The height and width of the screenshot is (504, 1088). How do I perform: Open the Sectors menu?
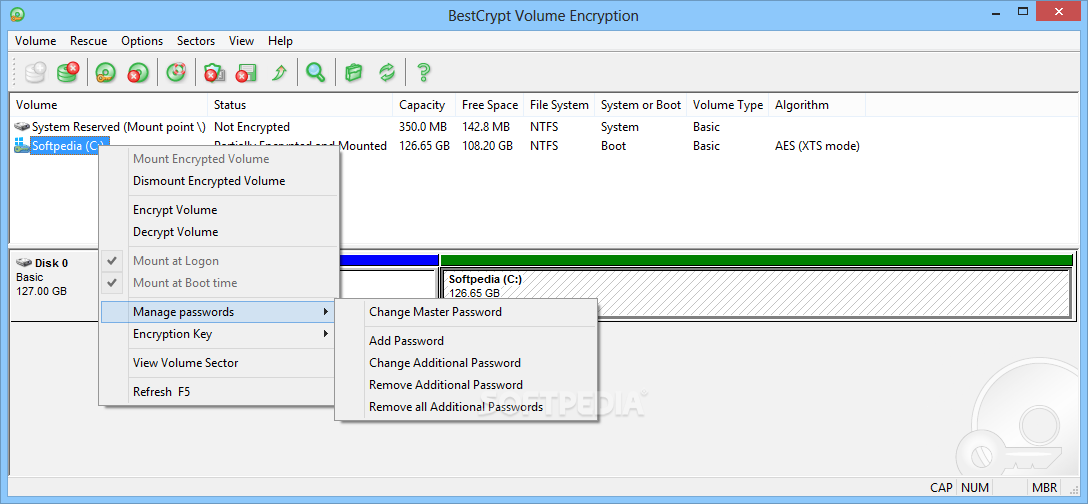point(196,41)
